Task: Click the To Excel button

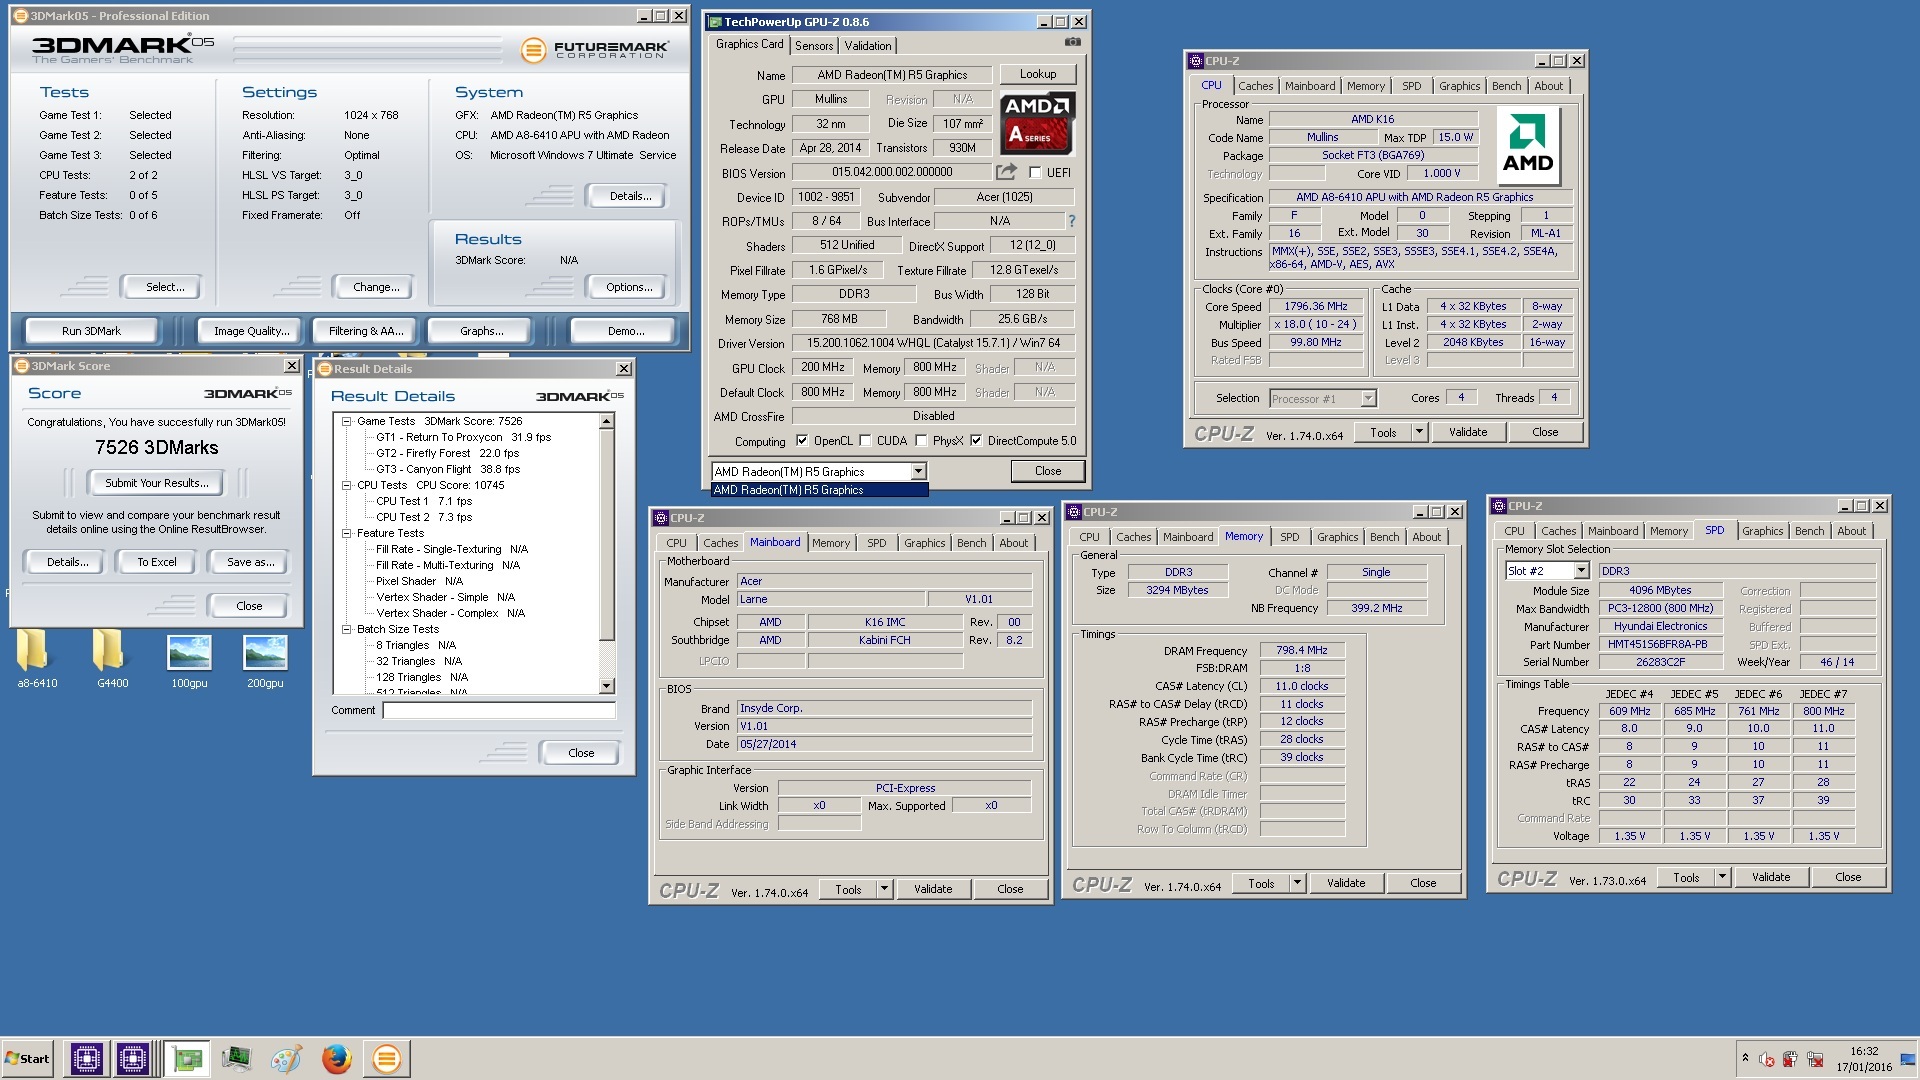Action: pos(157,561)
